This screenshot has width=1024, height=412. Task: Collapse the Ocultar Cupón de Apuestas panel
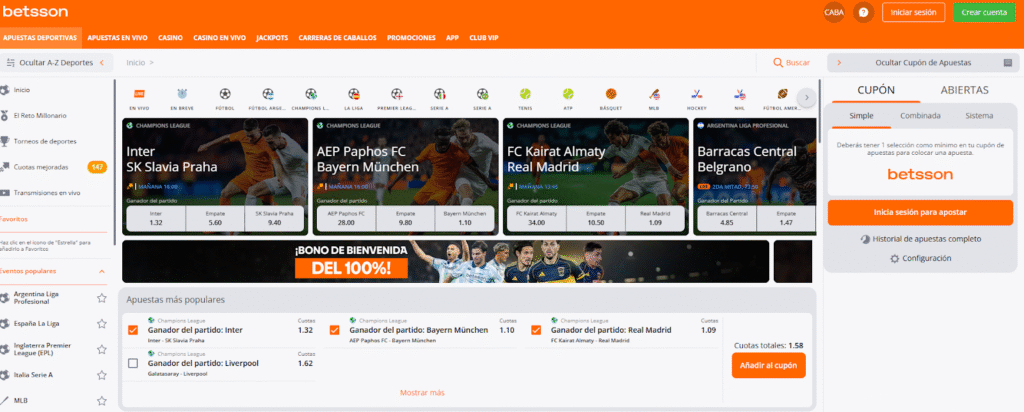coord(923,63)
